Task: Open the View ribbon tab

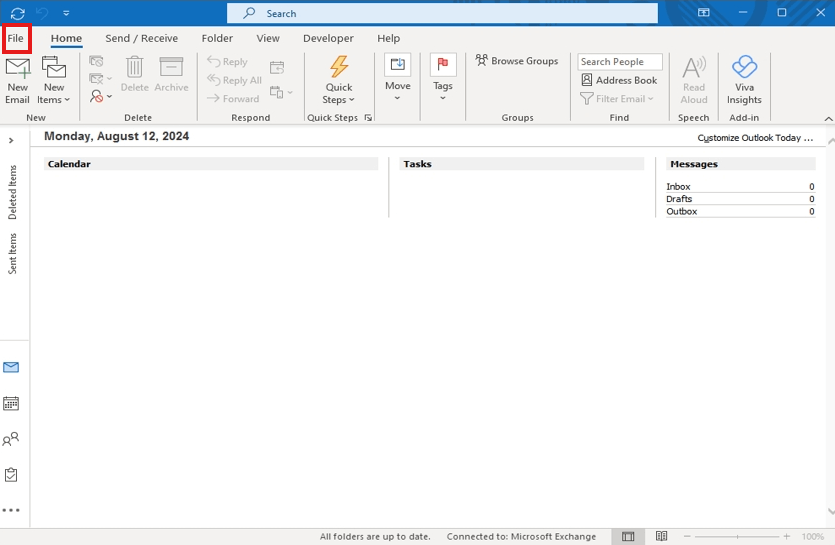Action: (x=268, y=38)
